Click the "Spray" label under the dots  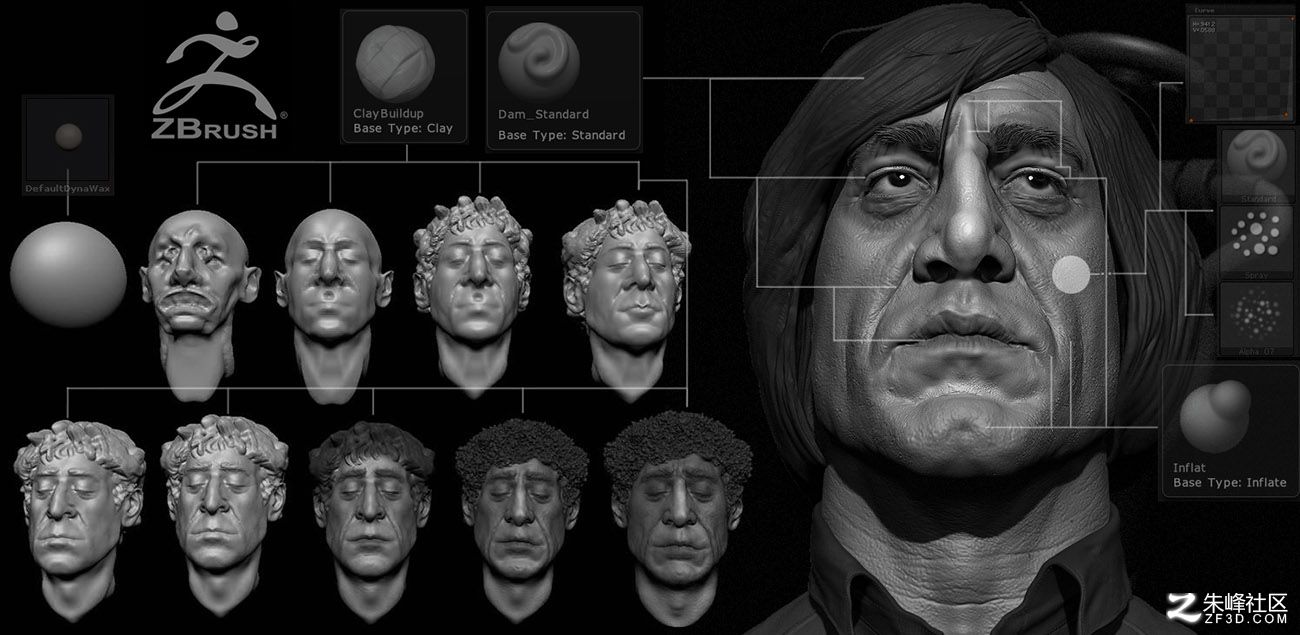(x=1258, y=274)
